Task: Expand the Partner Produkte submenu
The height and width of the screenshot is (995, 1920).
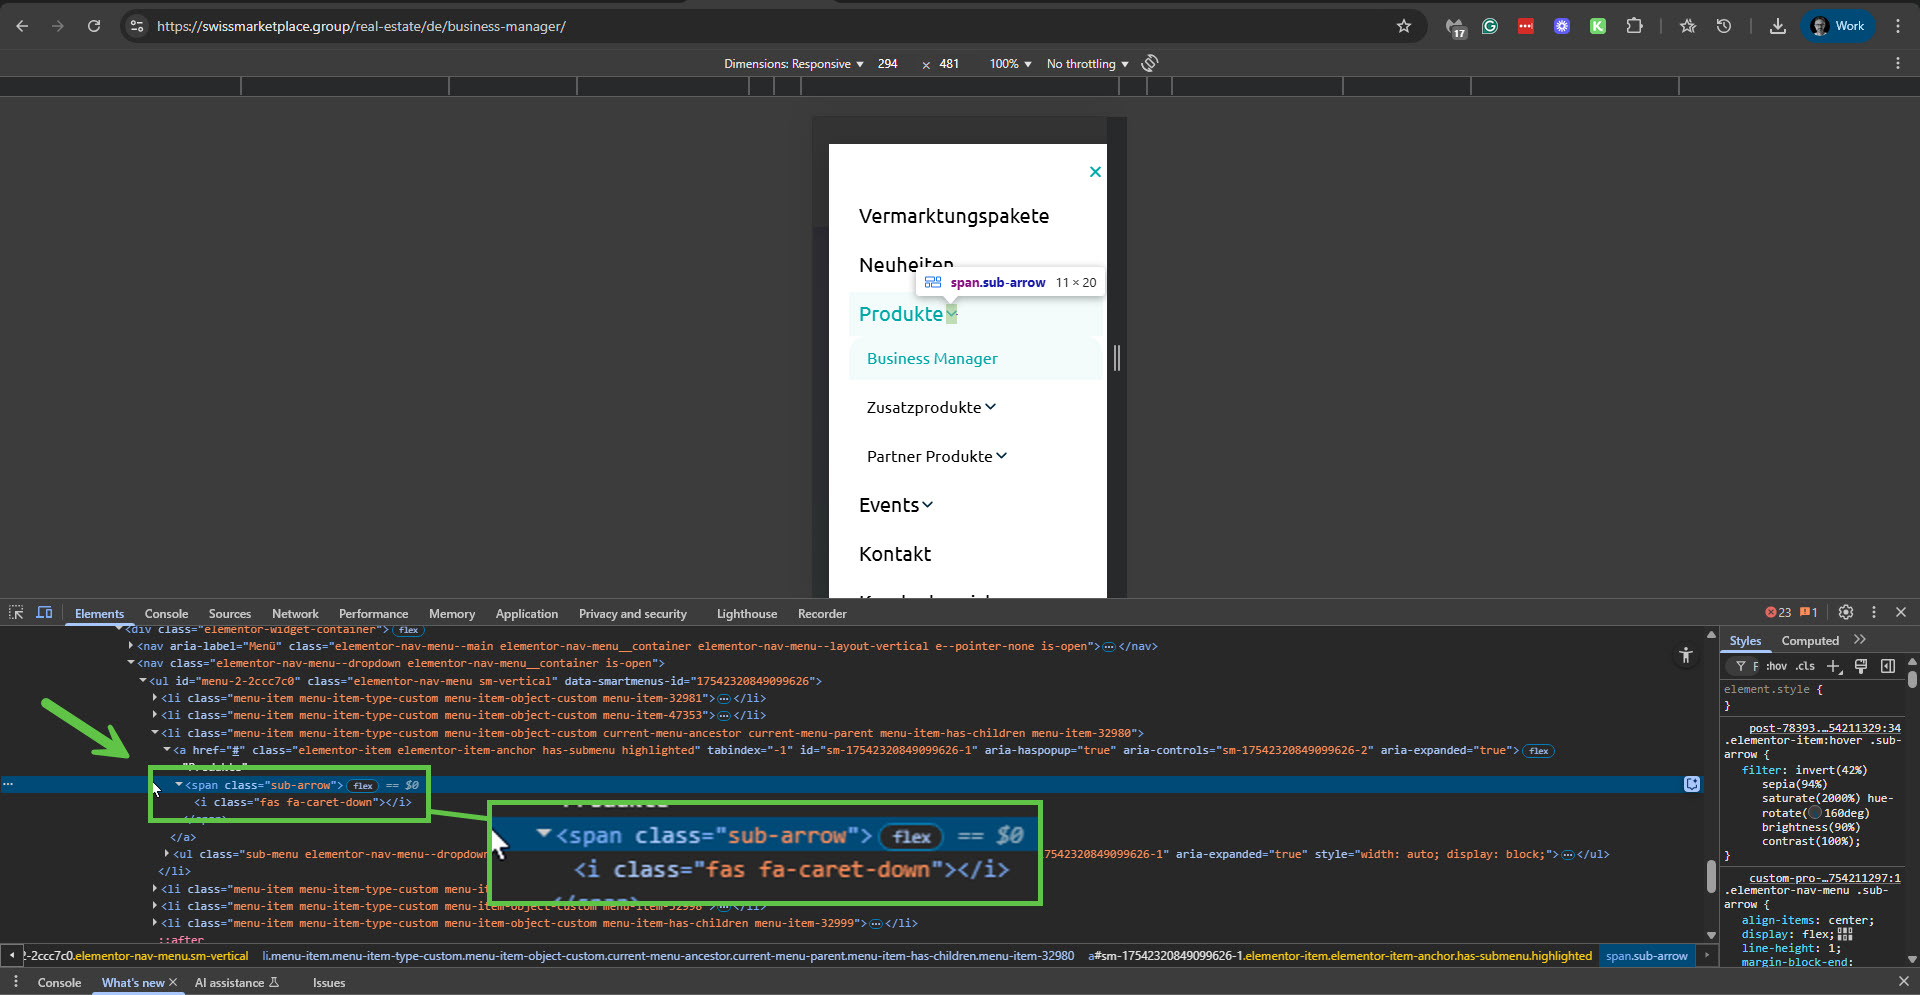Action: click(1002, 456)
